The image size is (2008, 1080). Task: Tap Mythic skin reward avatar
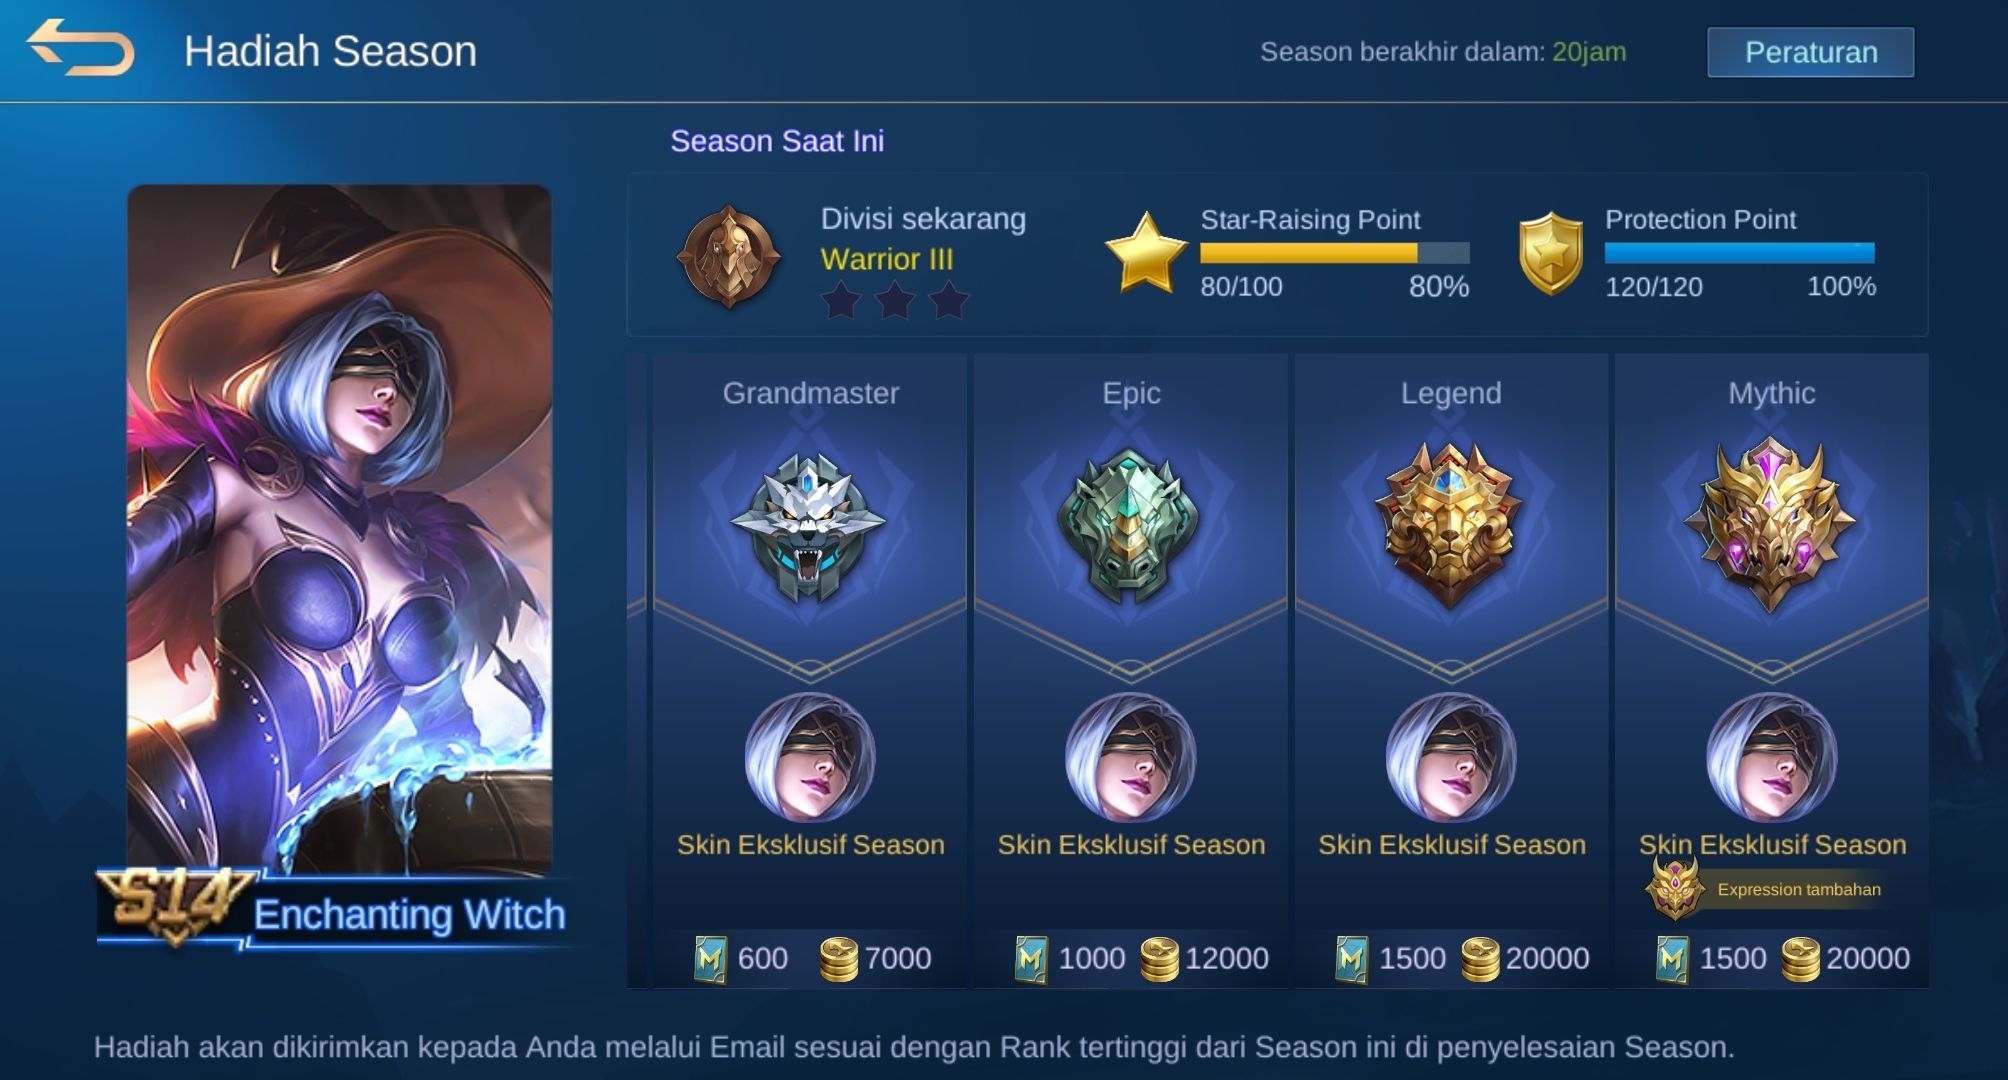pyautogui.click(x=1771, y=757)
